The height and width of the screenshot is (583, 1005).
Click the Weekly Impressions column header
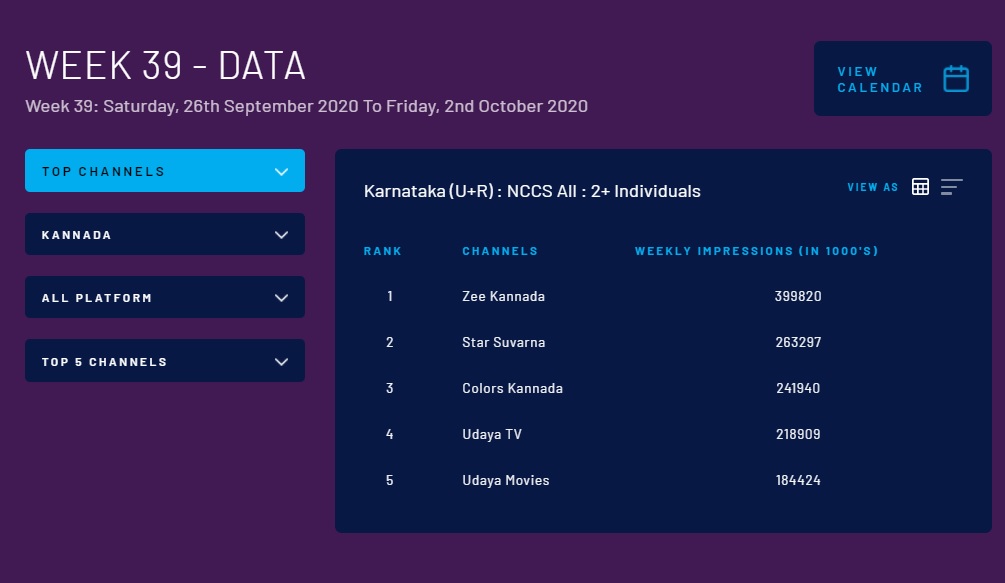pos(756,251)
